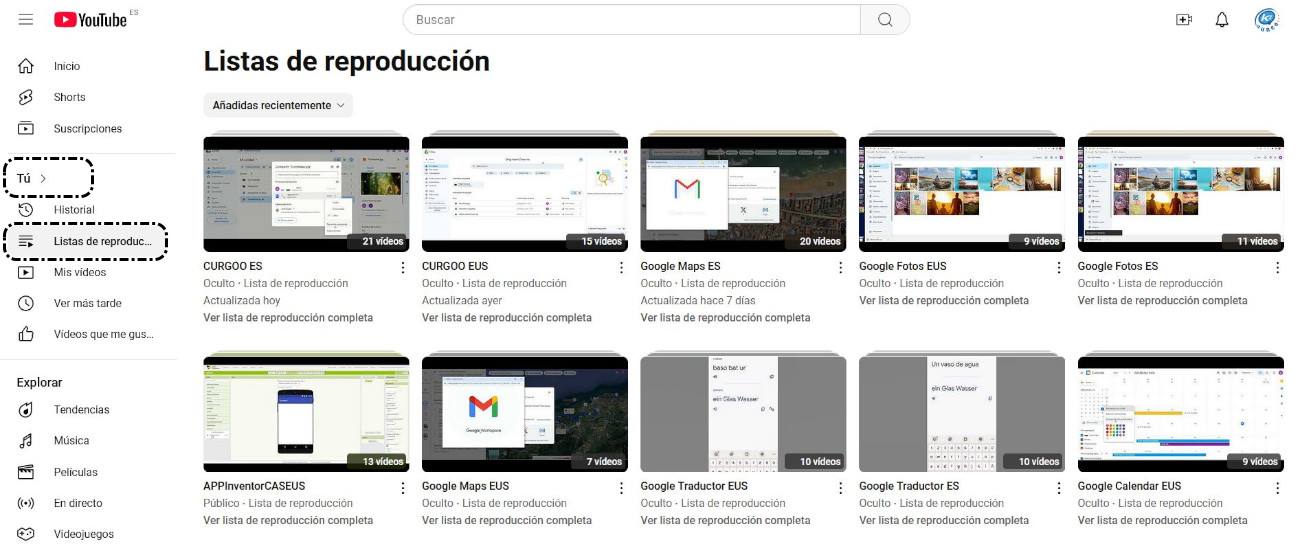Open the CURGOO EUS playlist thumbnail
This screenshot has width=1300, height=553.
[525, 192]
